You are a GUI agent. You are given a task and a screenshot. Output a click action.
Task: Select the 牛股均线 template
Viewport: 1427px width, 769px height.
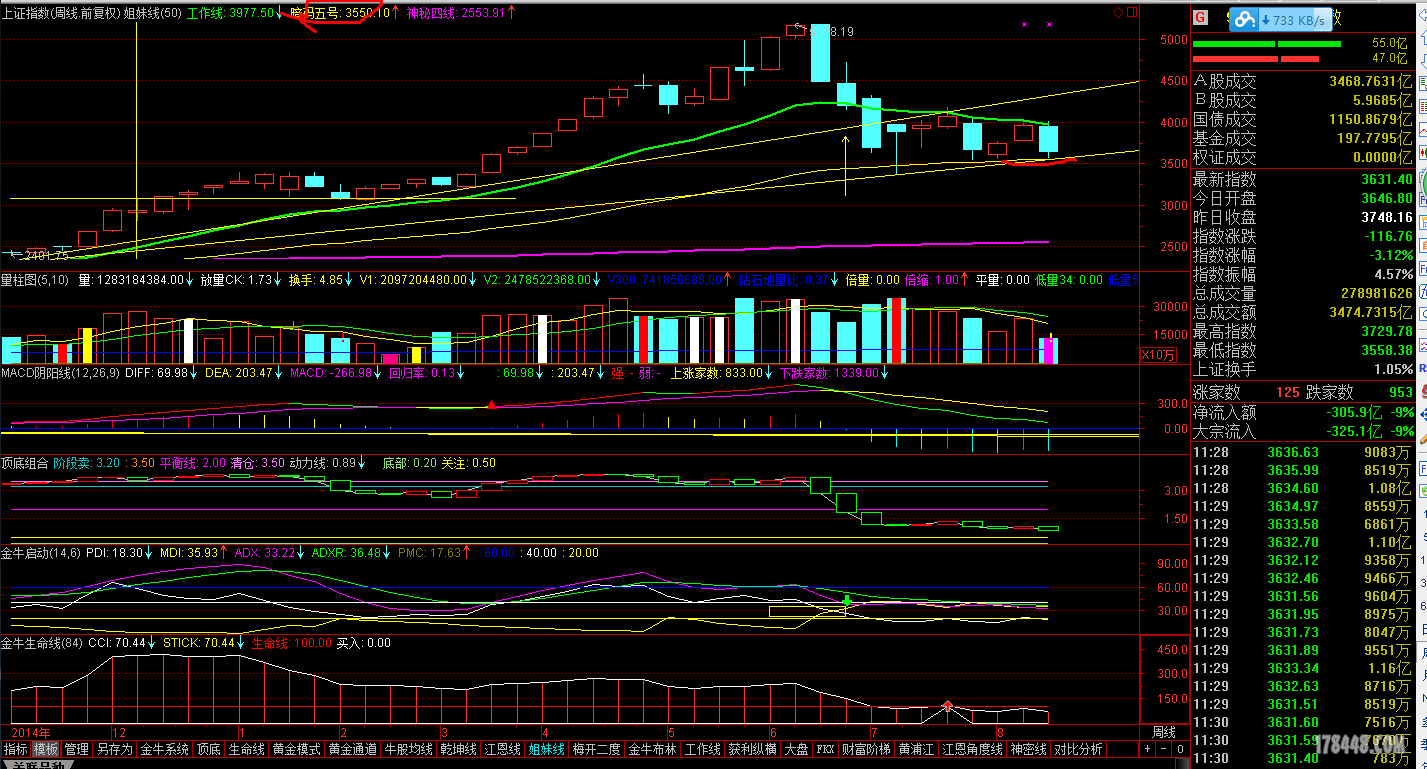tap(408, 748)
